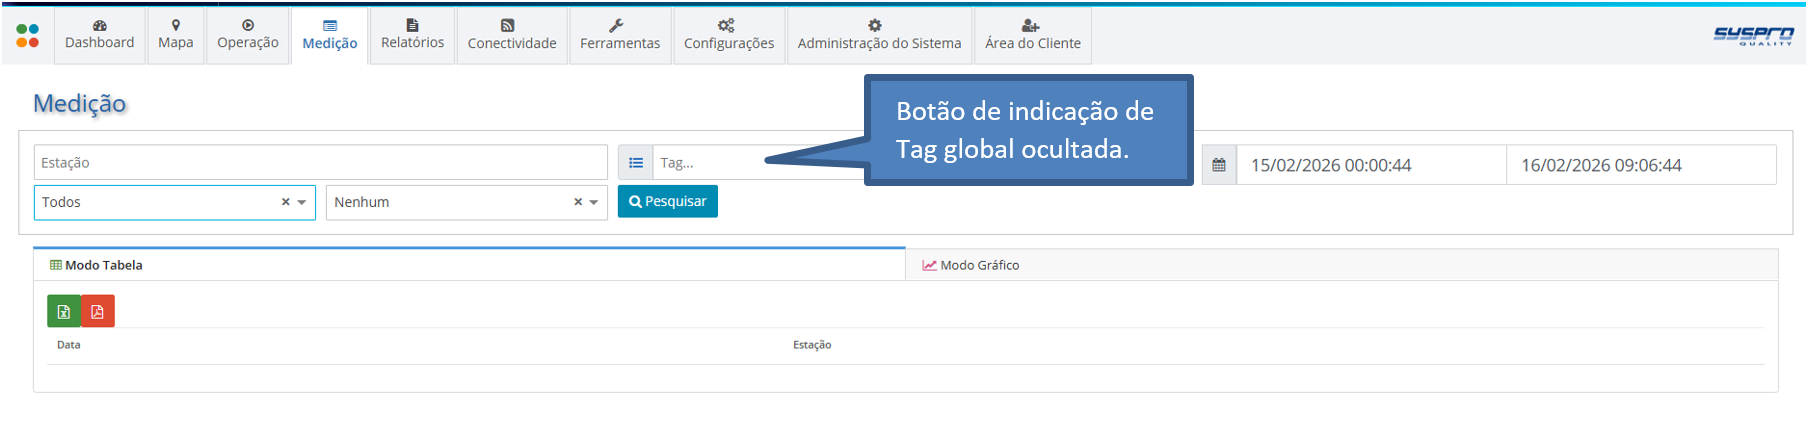The image size is (1809, 426).
Task: Export table to PDF with red icon
Action: coord(98,311)
